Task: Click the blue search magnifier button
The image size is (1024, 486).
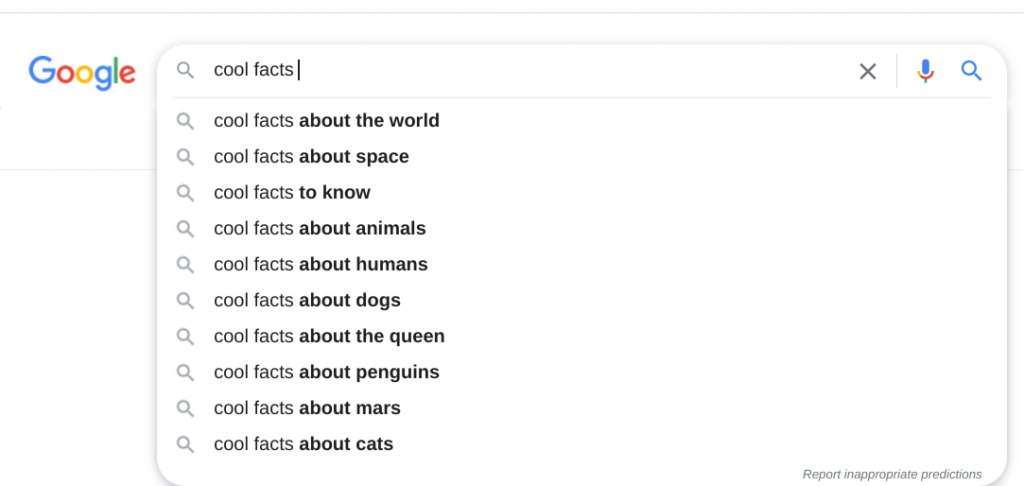Action: pos(971,71)
